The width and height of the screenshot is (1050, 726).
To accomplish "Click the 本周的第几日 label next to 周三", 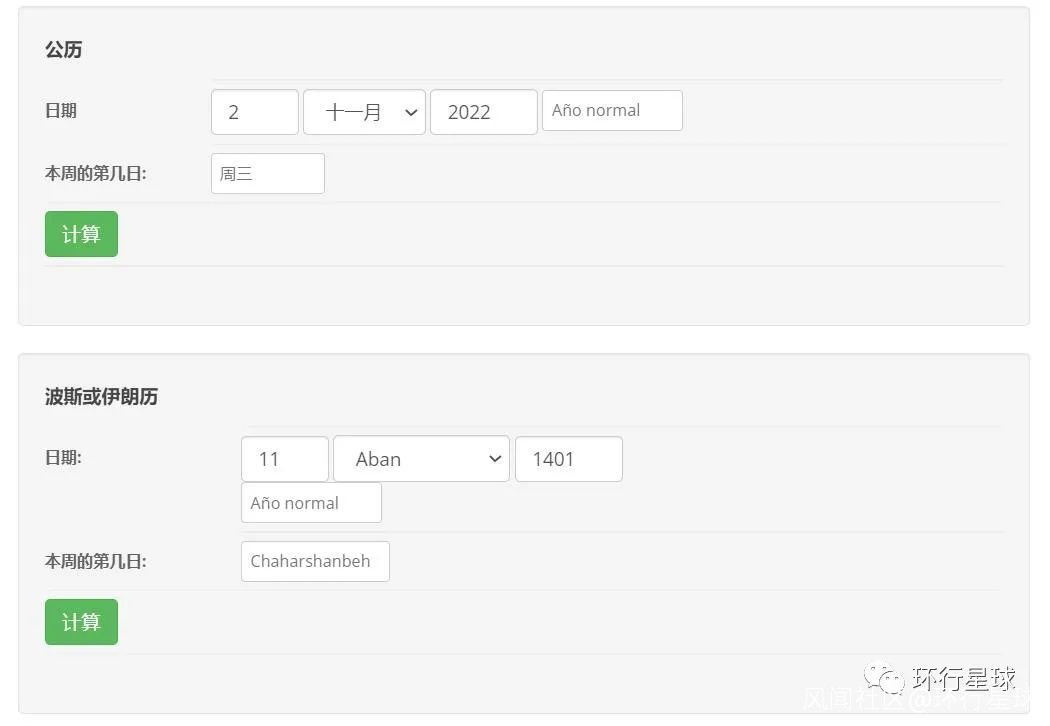I will coord(95,174).
